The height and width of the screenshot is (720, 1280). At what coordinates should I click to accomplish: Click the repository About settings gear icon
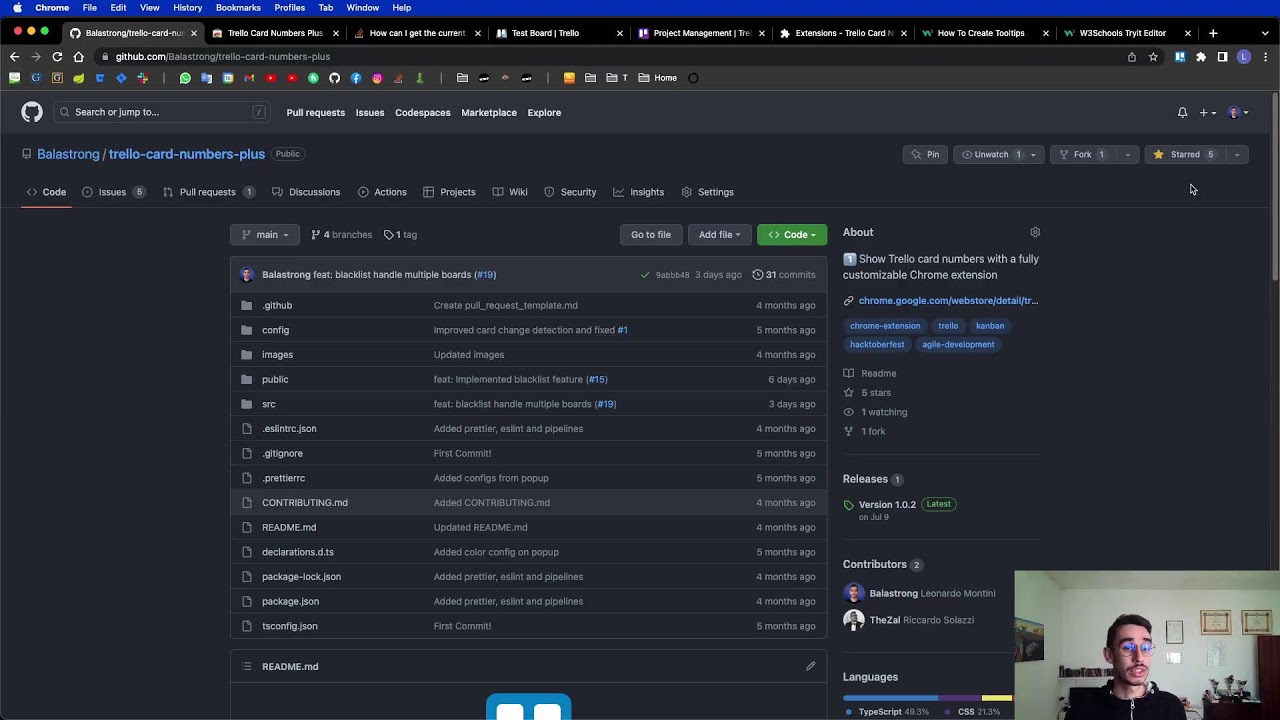[1035, 232]
